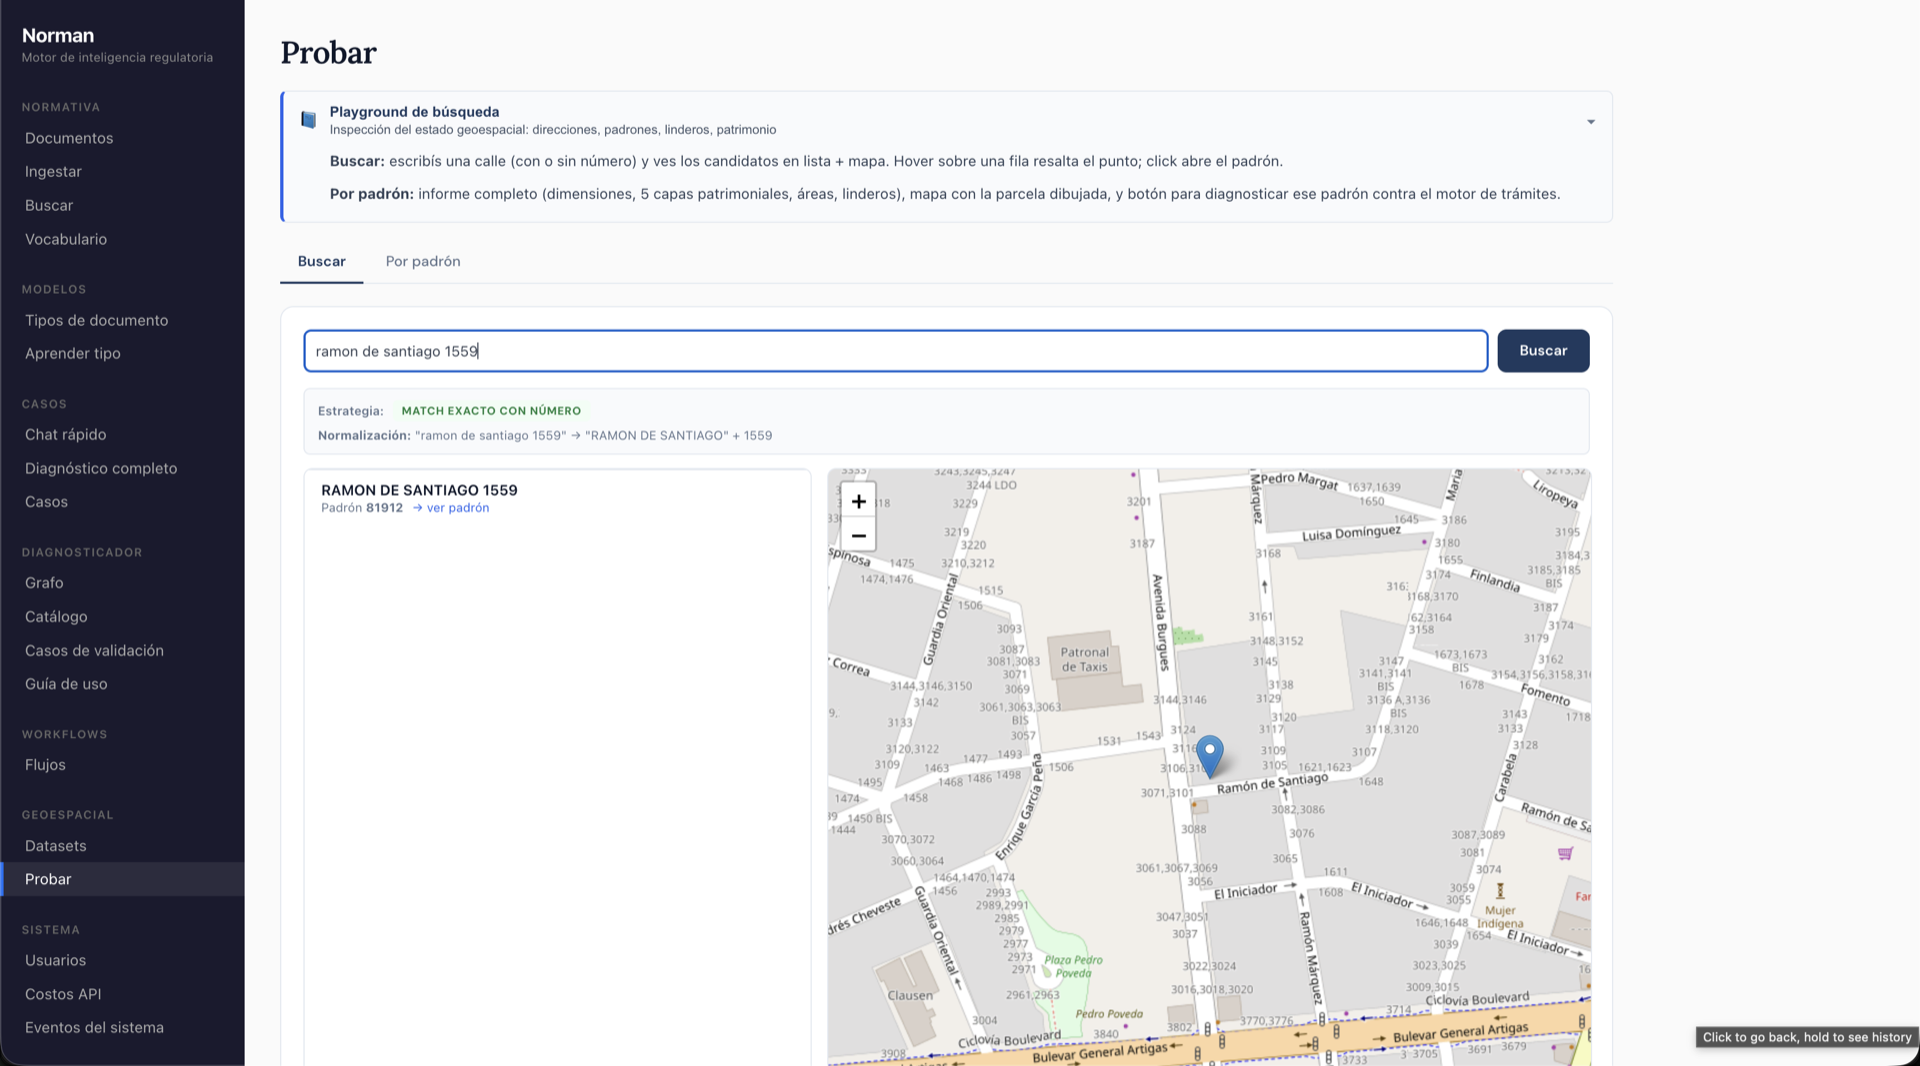Click the Patronal de Taxis map label

tap(1084, 659)
